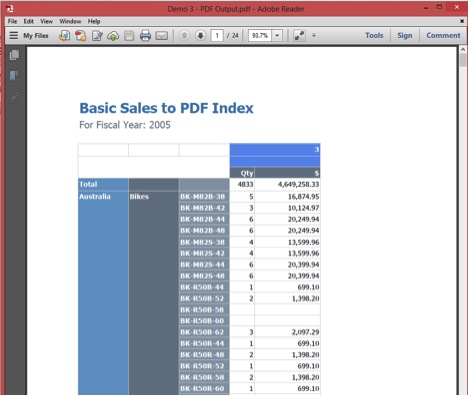
Task: Click product code BK-R50R-60
Action: (x=202, y=389)
